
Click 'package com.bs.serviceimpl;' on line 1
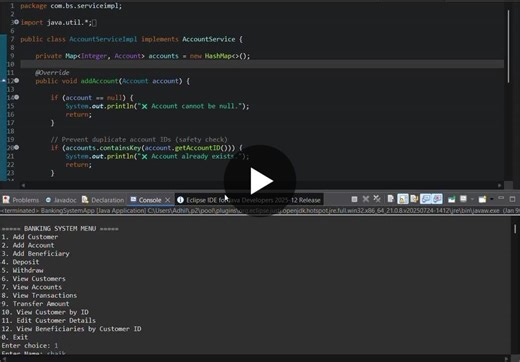point(71,6)
